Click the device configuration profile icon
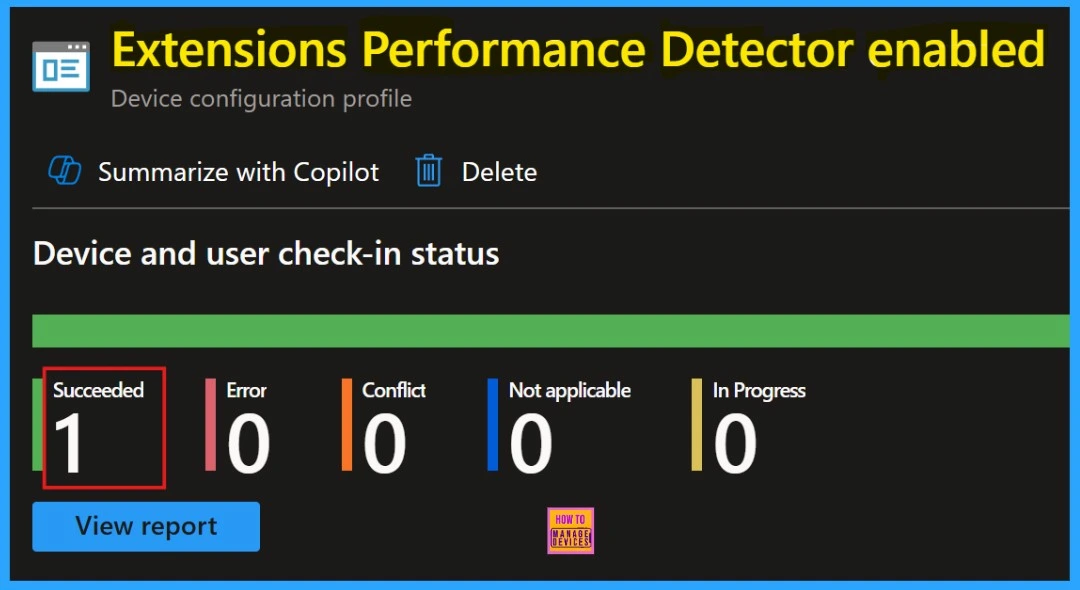 [60, 64]
